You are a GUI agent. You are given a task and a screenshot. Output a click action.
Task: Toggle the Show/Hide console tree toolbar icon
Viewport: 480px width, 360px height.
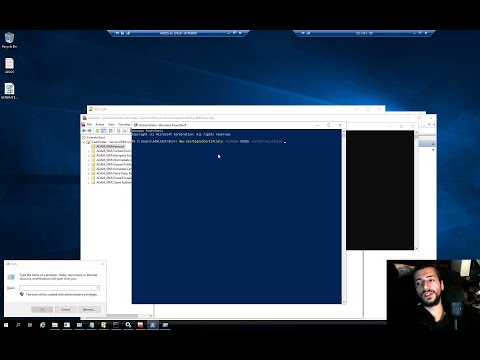point(104,131)
